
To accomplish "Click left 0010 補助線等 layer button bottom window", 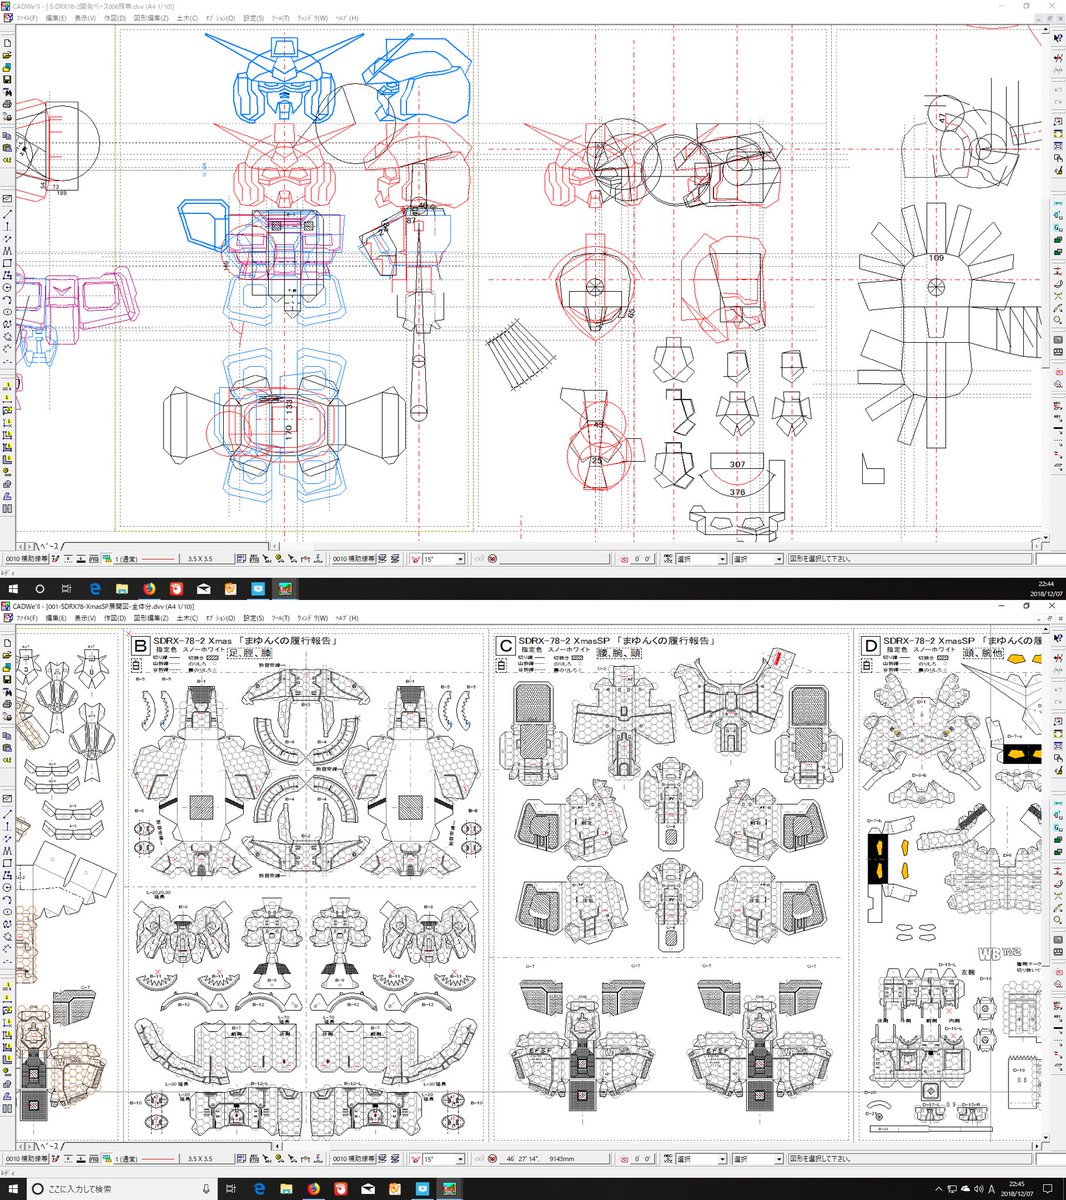I will tap(27, 1159).
